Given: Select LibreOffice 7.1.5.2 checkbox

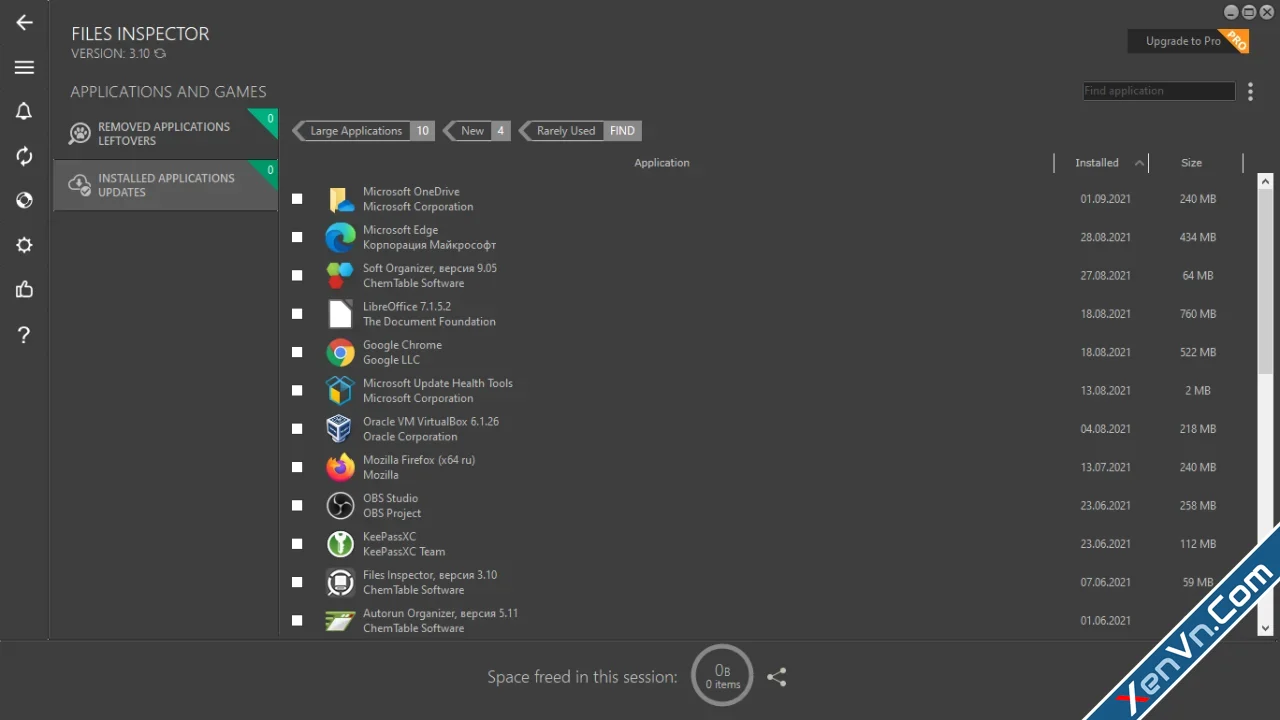Looking at the screenshot, I should click(x=297, y=314).
